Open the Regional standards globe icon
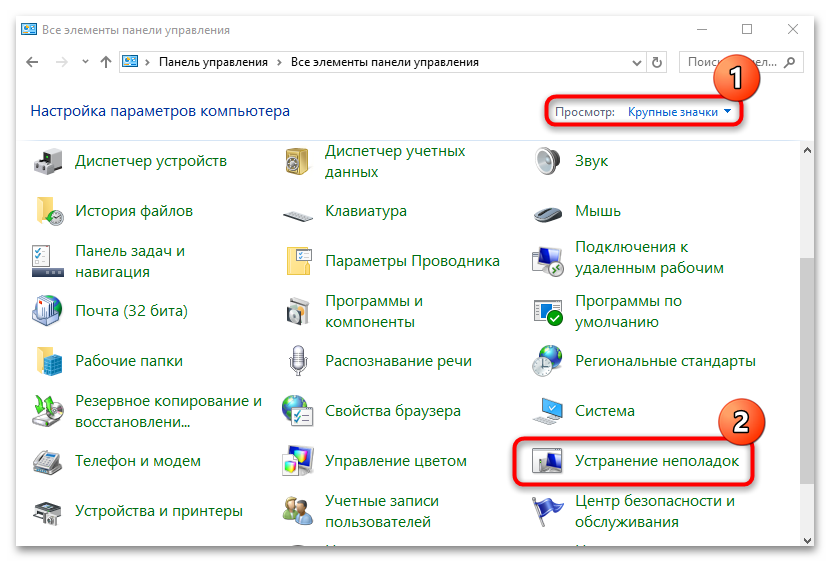830x562 pixels. 547,361
